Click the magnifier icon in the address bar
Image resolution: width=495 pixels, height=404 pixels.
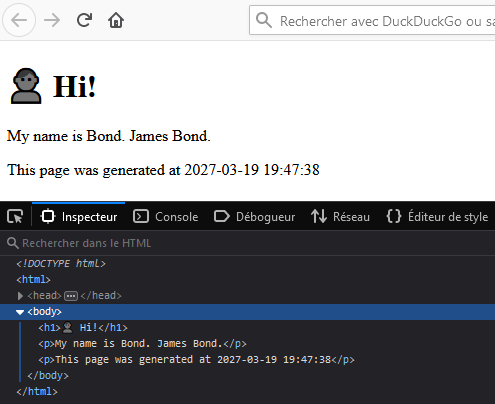(x=264, y=20)
